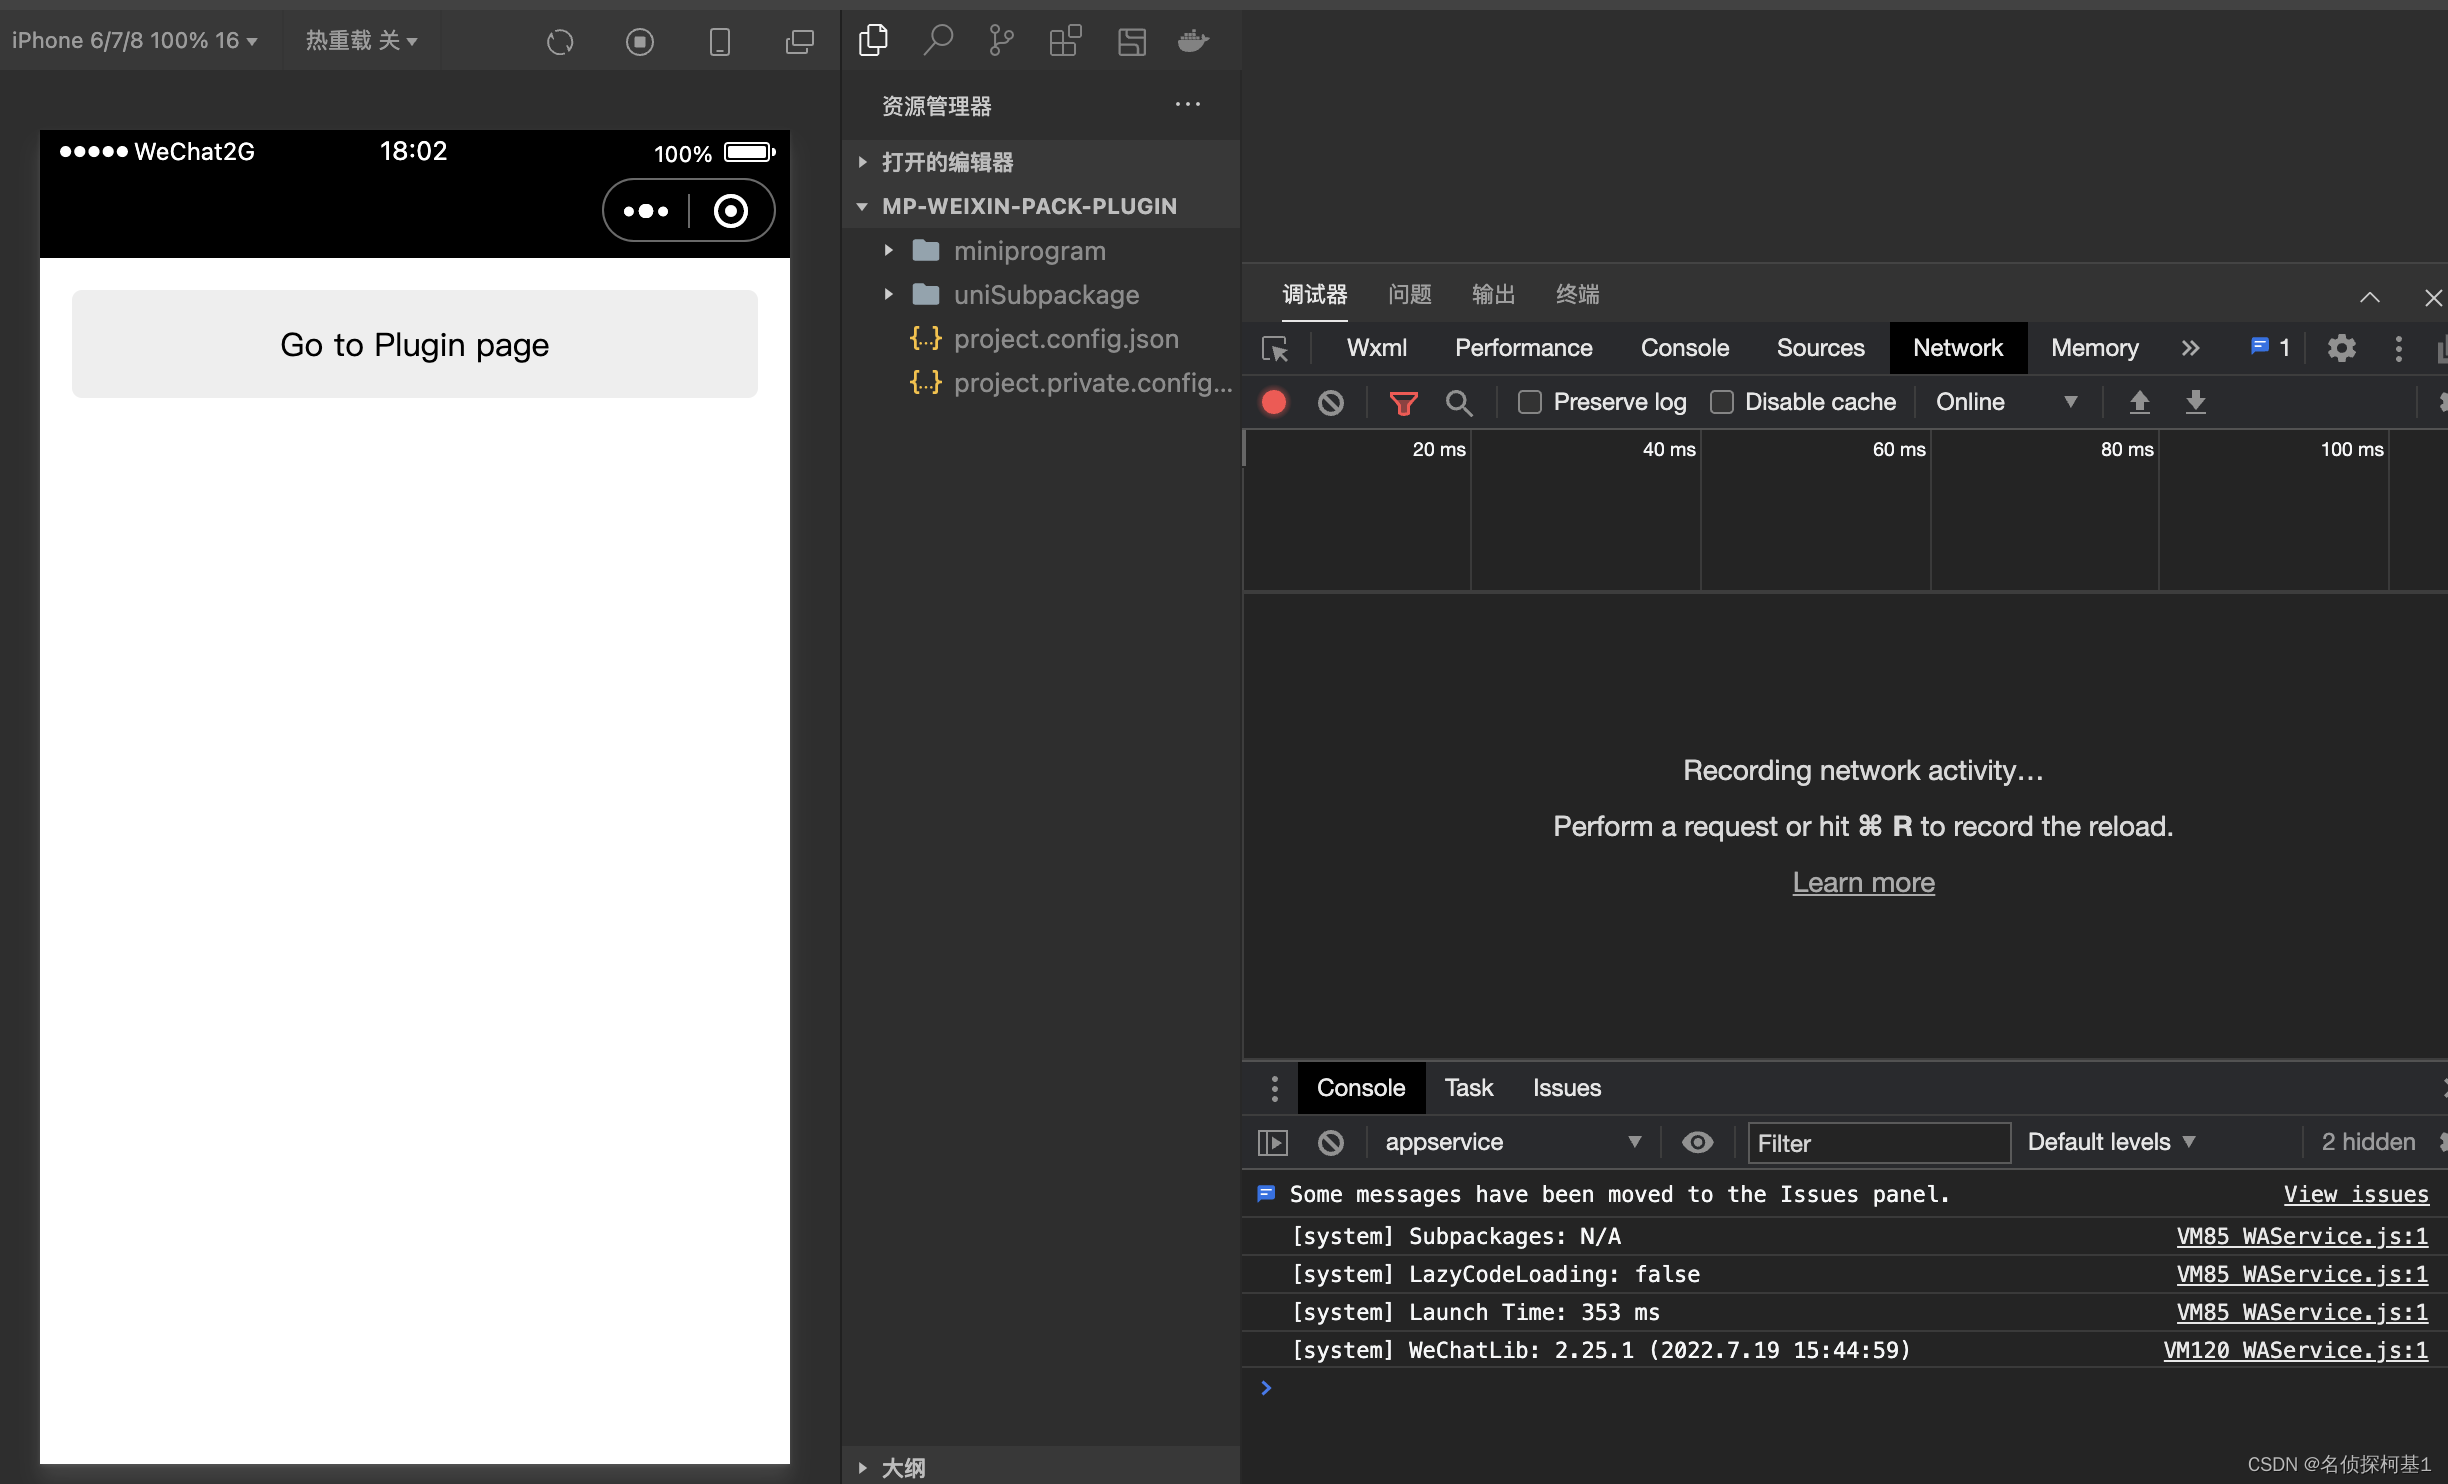The height and width of the screenshot is (1484, 2448).
Task: Click the red network record button
Action: coord(1274,402)
